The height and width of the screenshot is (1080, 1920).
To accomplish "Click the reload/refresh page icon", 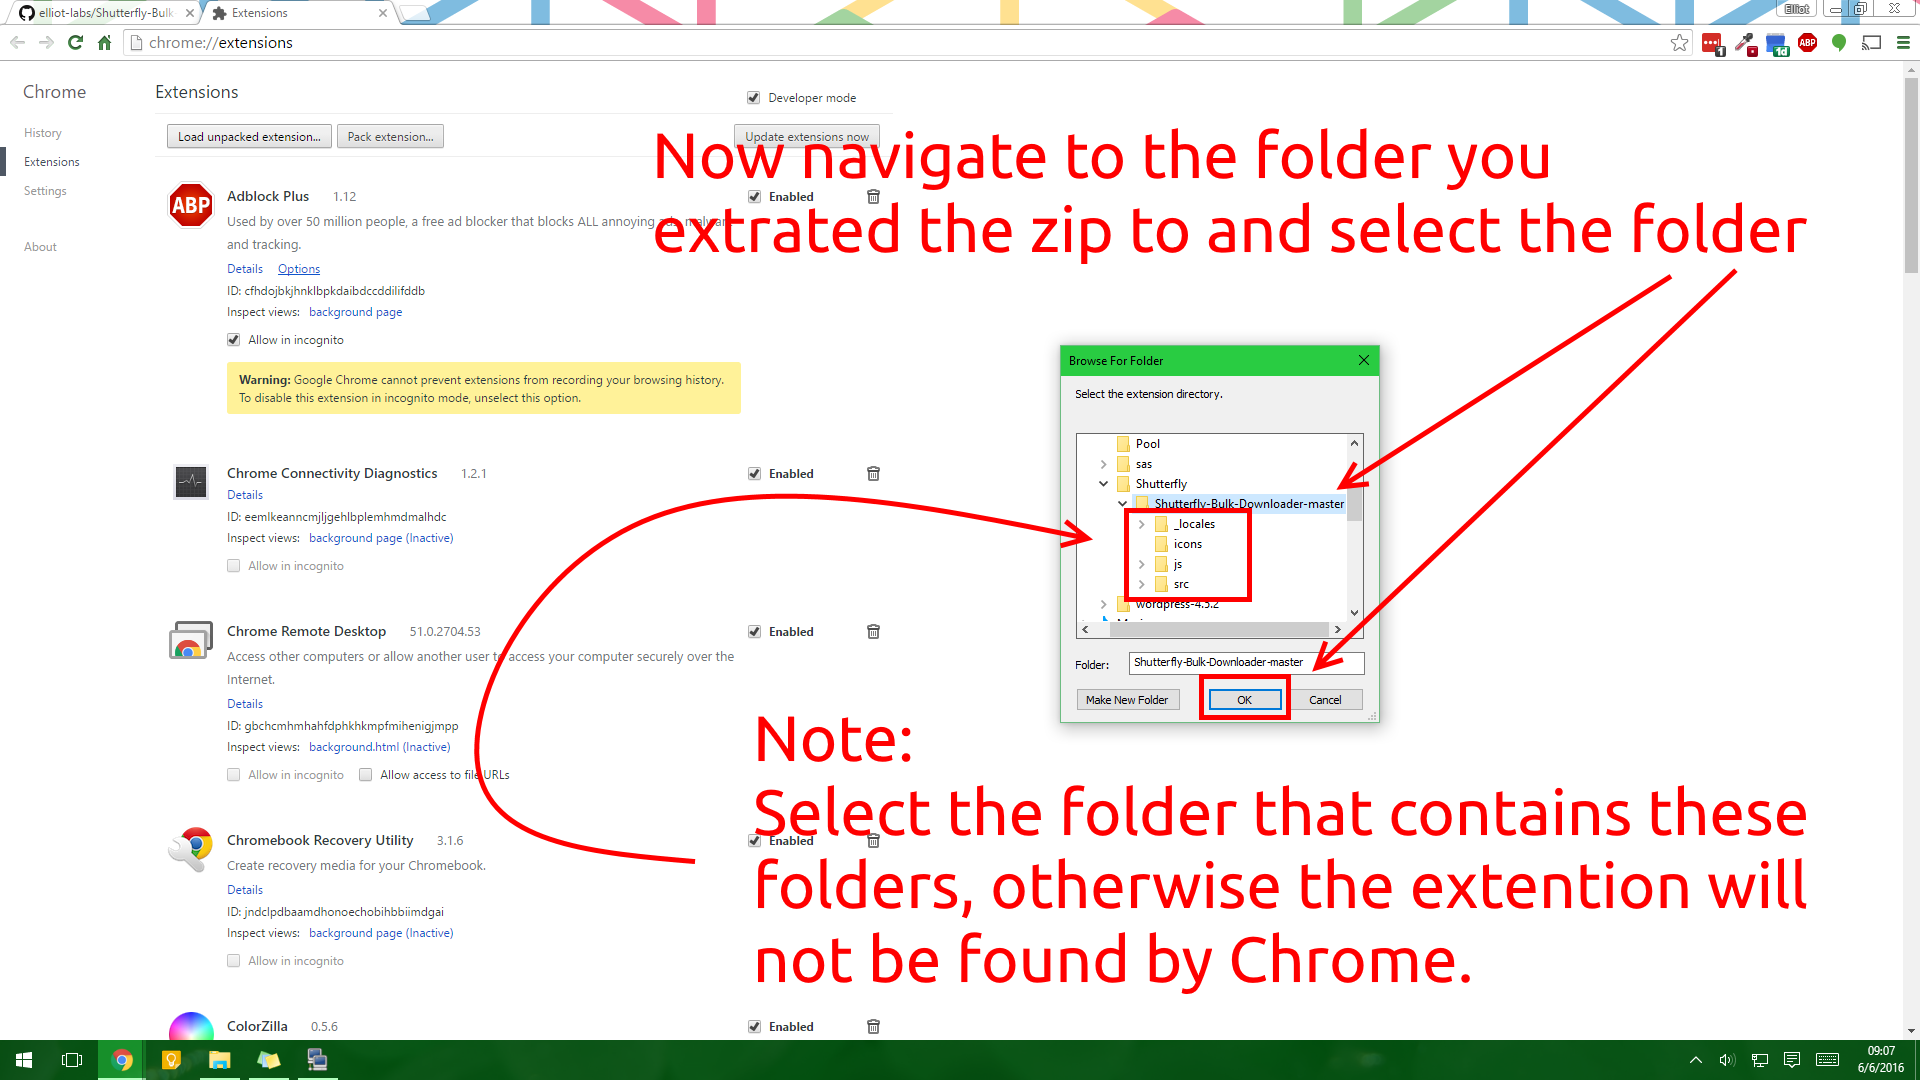I will [x=75, y=42].
